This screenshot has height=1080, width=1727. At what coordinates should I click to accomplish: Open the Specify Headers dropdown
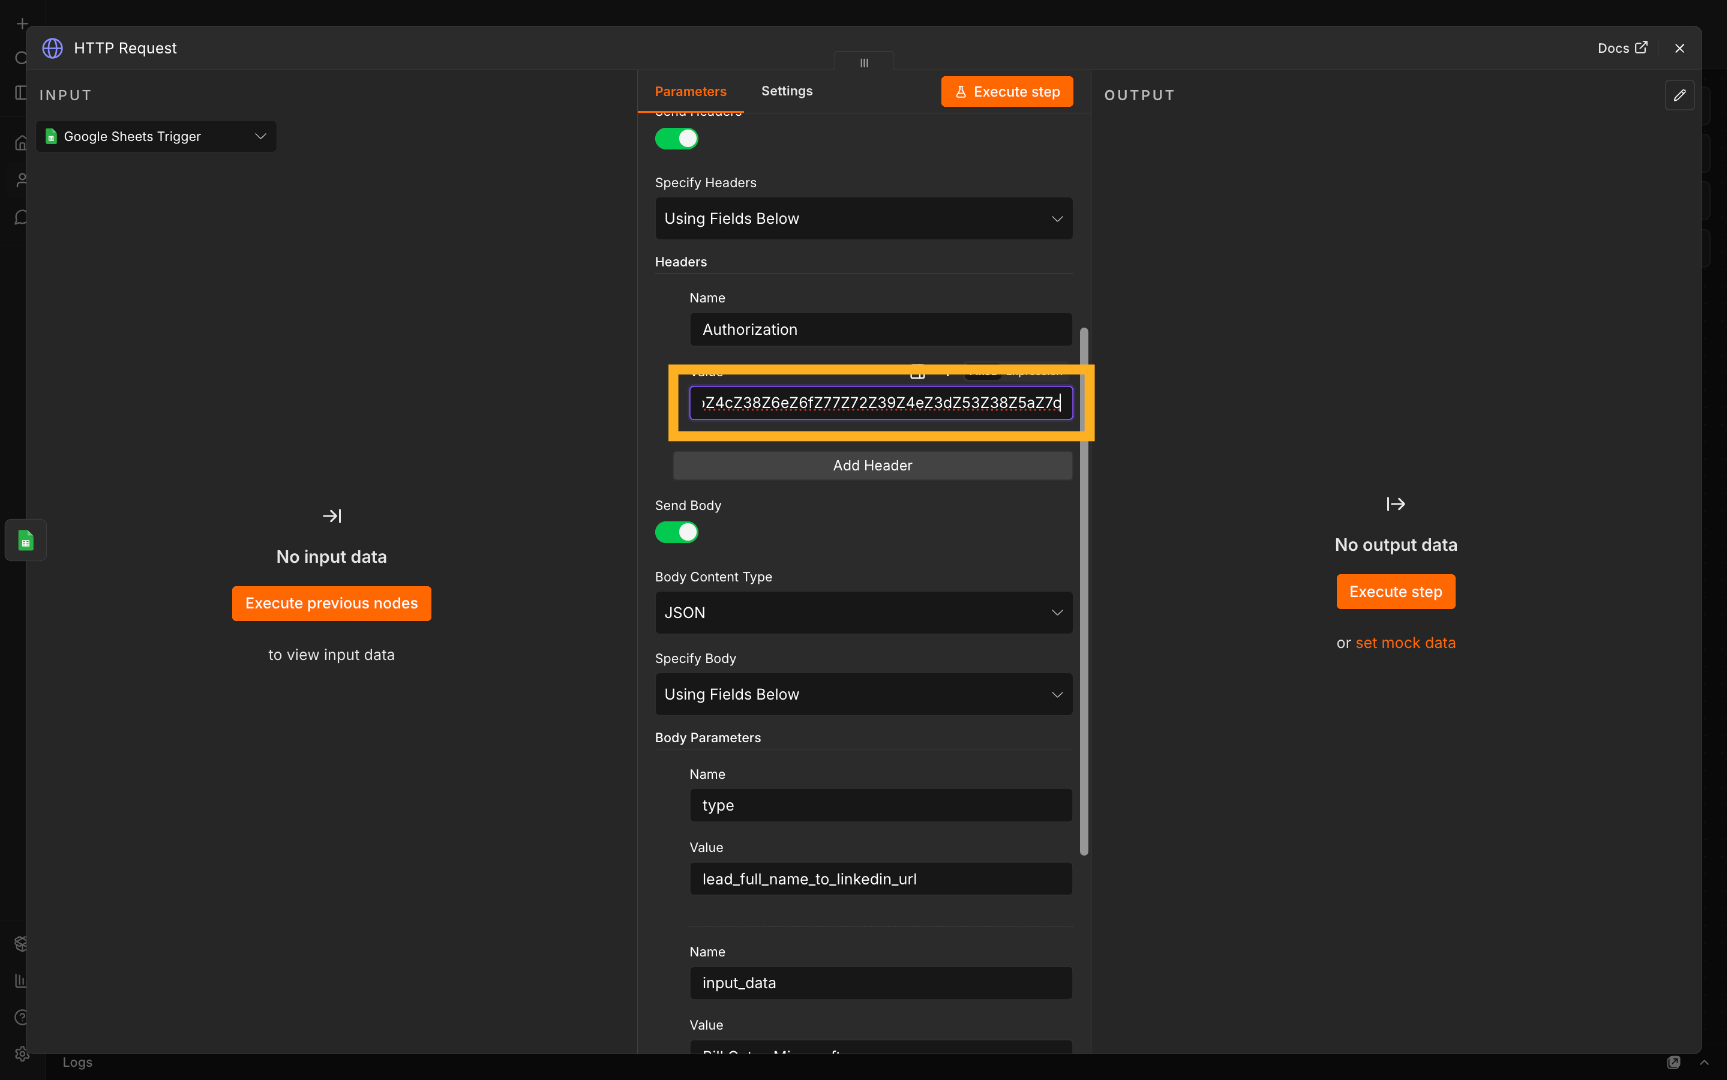(x=864, y=218)
